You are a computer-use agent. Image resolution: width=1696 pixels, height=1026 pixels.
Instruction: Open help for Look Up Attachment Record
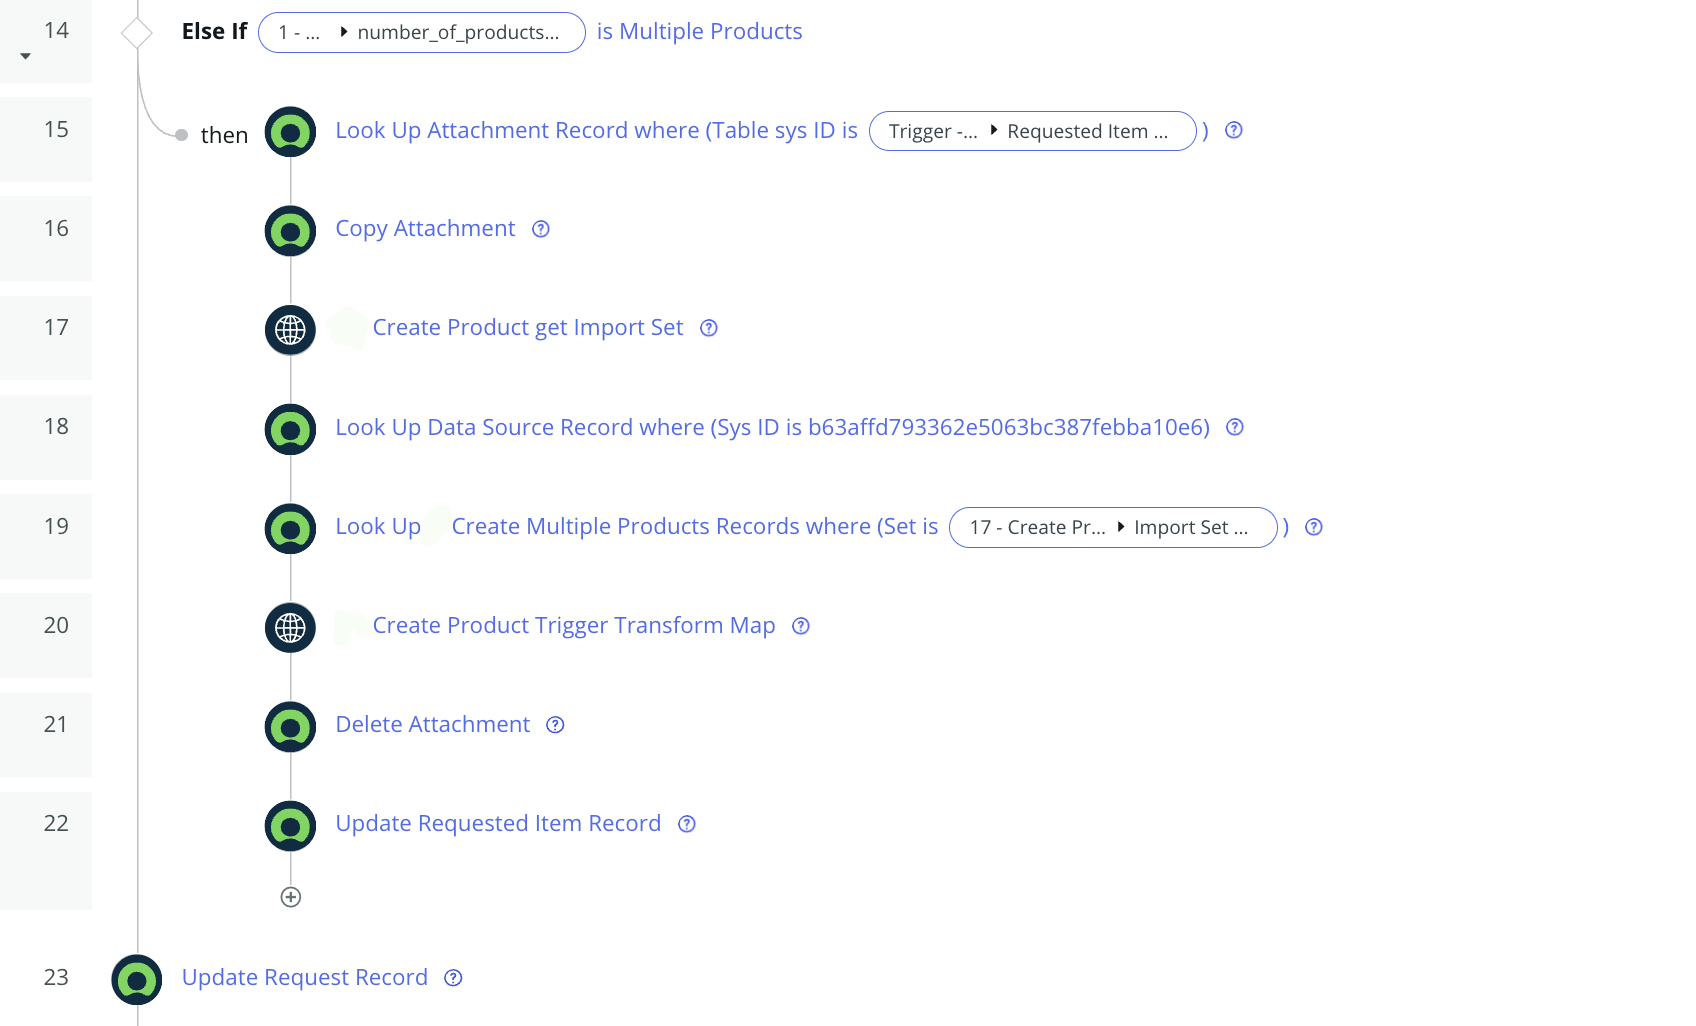1234,130
